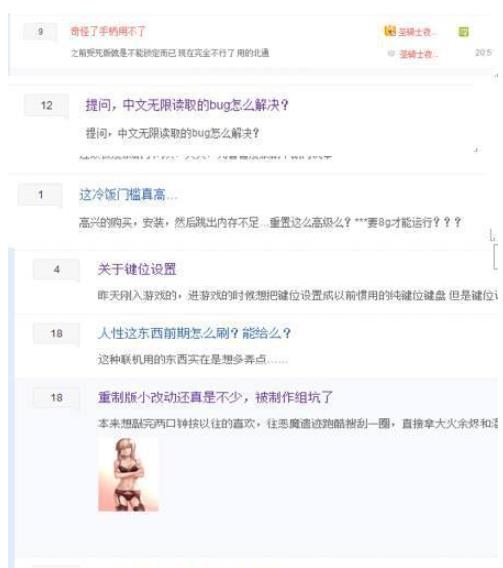Click reply count 1 beside 这冷饭门槛真高
This screenshot has width=503, height=568.
coord(41,195)
